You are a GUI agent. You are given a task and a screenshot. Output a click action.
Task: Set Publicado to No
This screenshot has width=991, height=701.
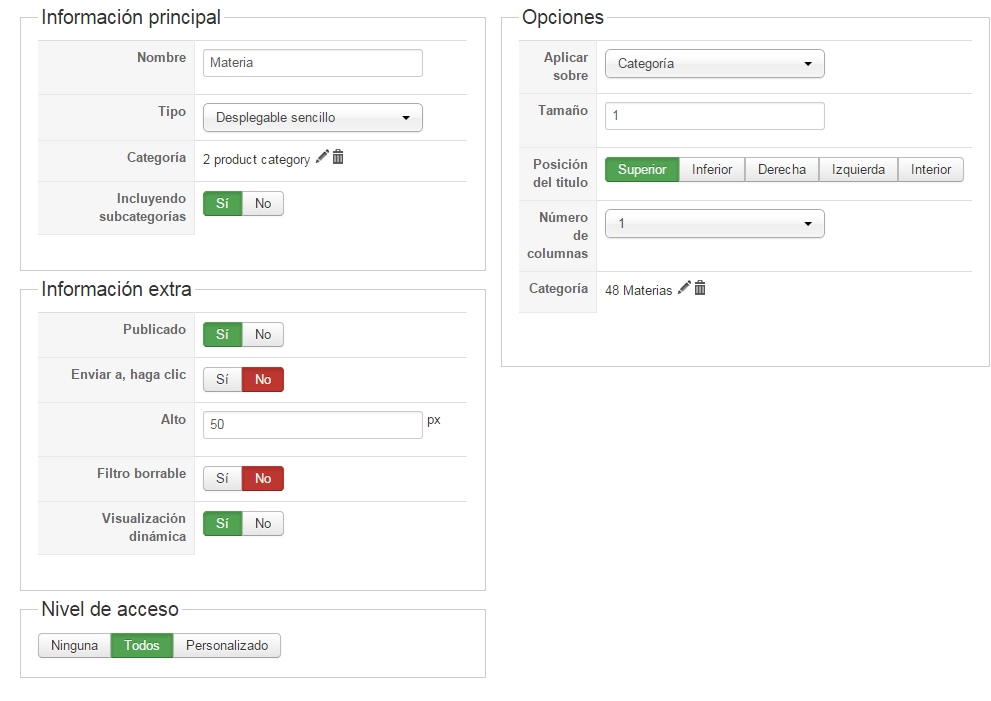pyautogui.click(x=263, y=334)
